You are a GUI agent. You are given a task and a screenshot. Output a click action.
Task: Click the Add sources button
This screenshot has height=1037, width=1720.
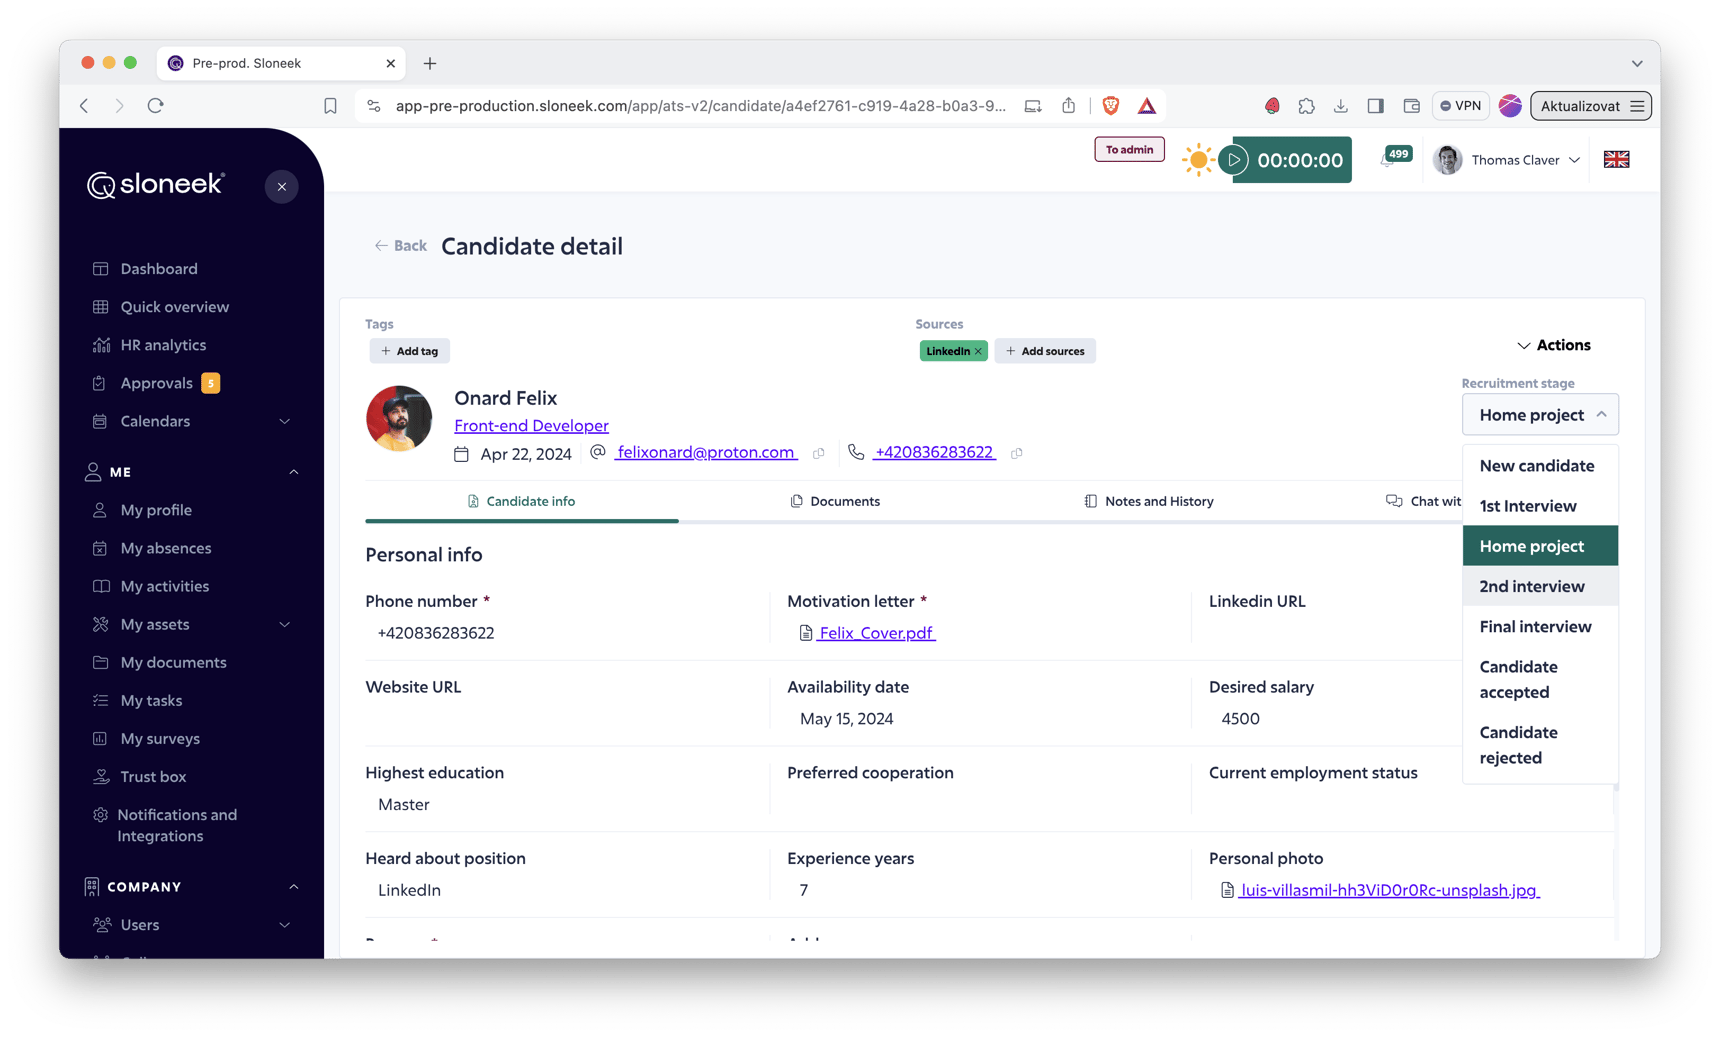1045,351
